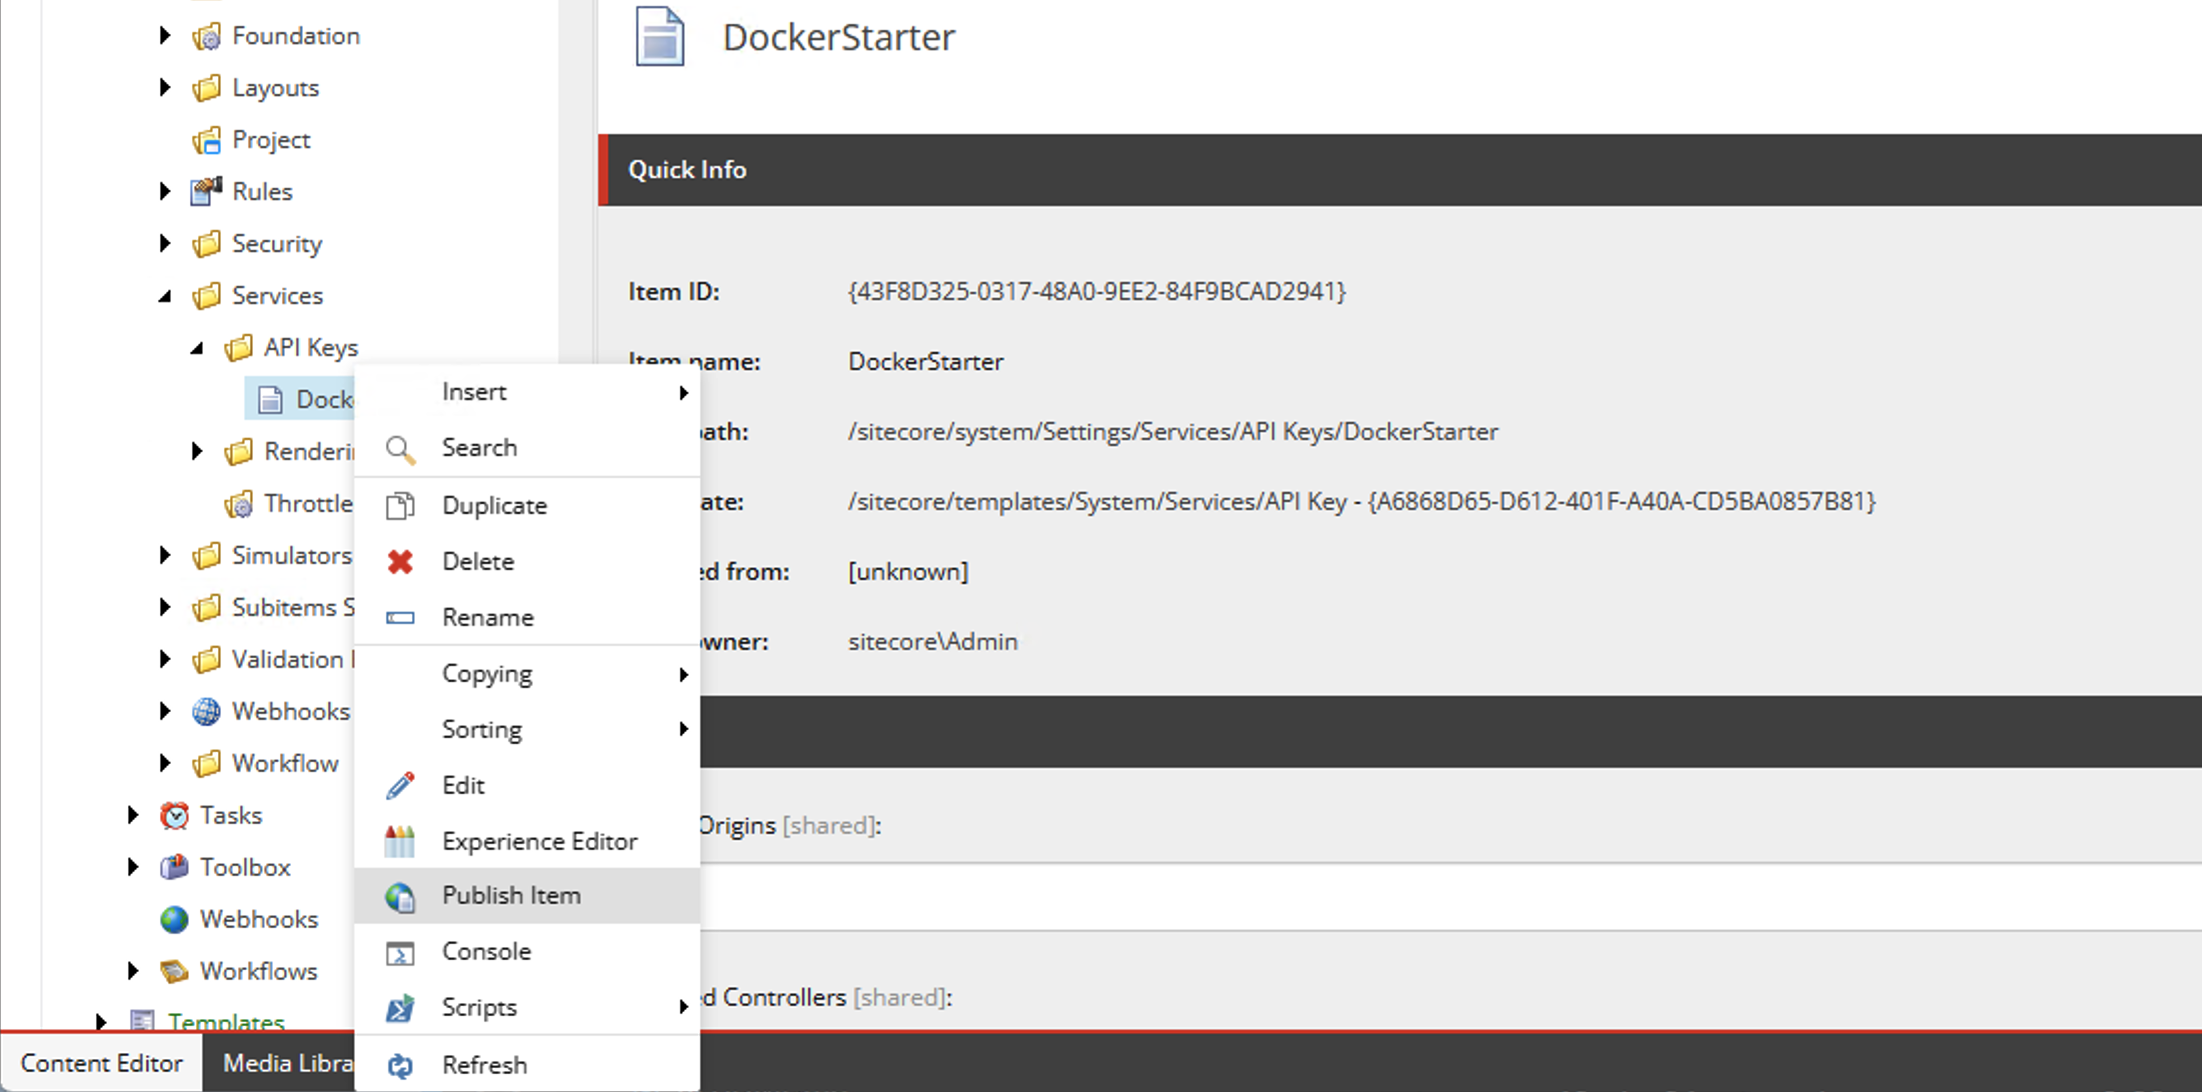The width and height of the screenshot is (2202, 1092).
Task: Click the Rules tree item icon
Action: [207, 191]
